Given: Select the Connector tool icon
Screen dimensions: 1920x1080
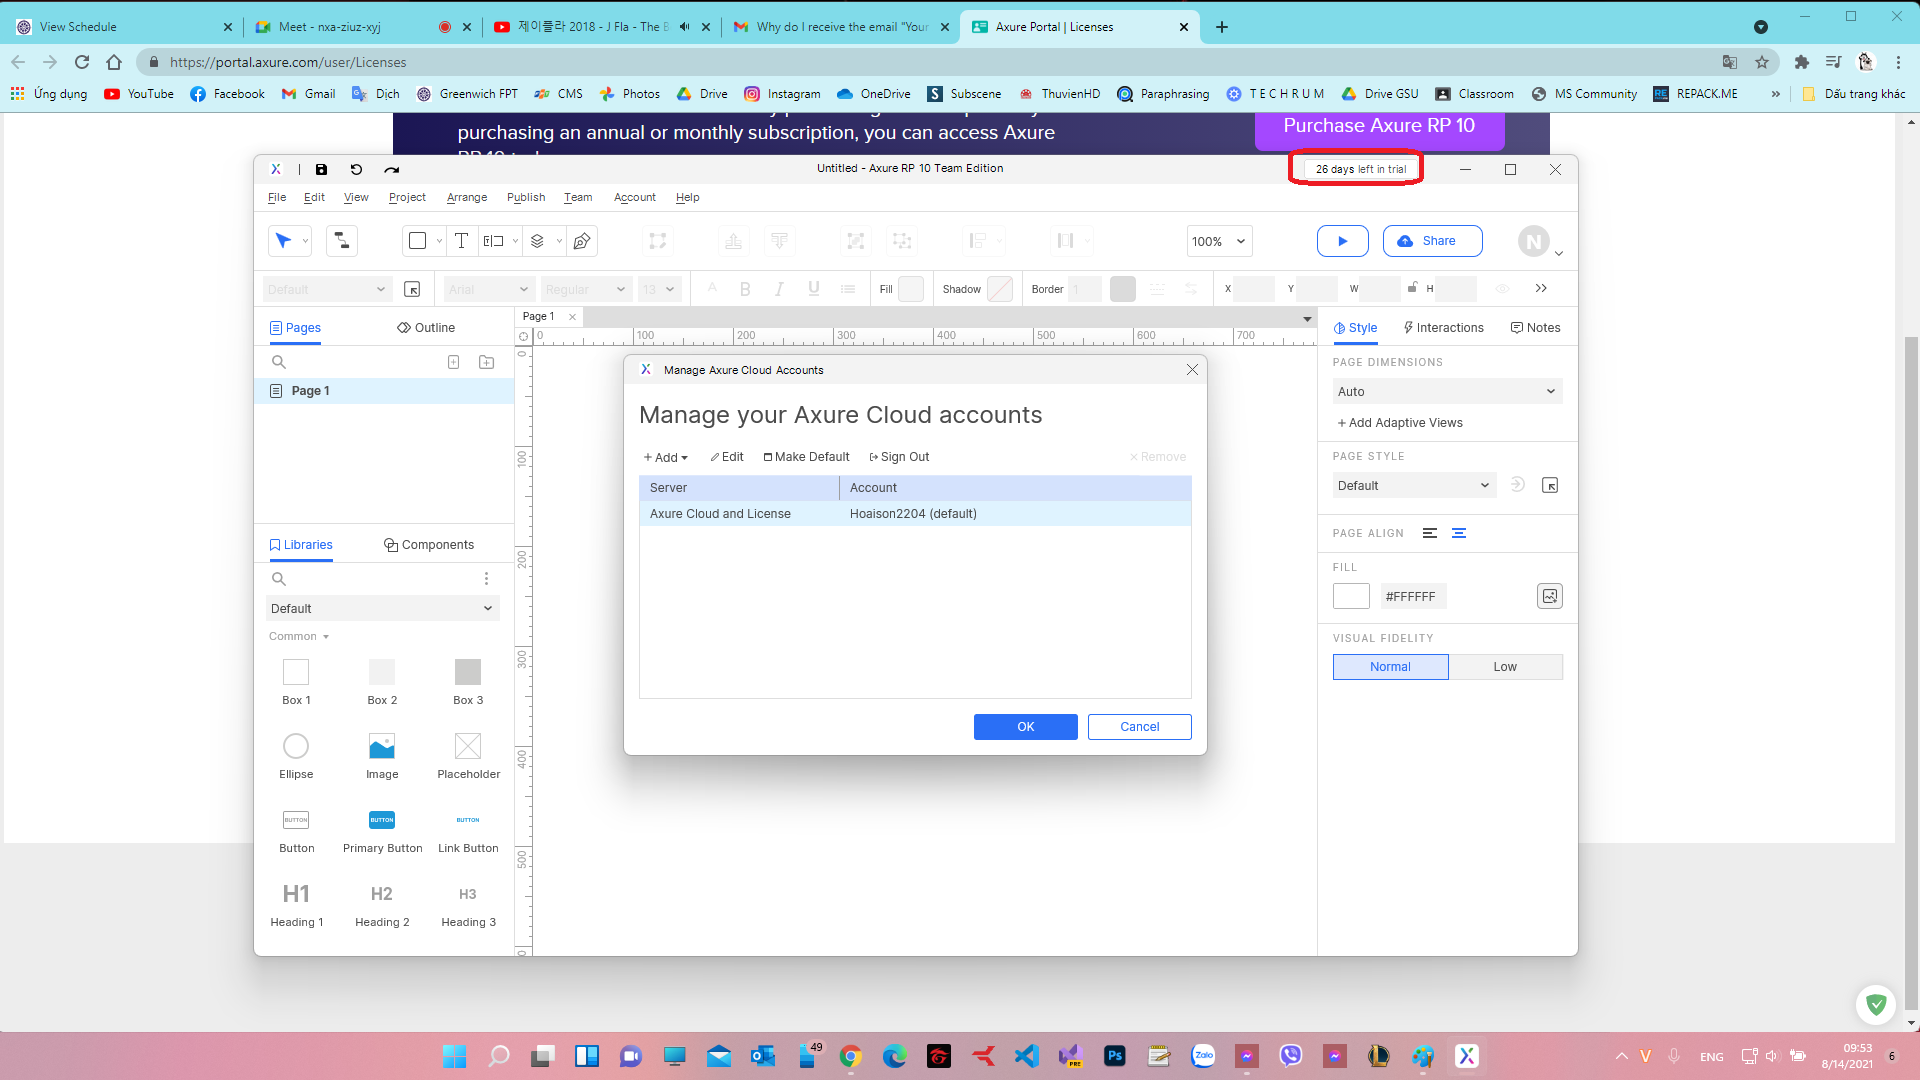Looking at the screenshot, I should click(x=341, y=241).
